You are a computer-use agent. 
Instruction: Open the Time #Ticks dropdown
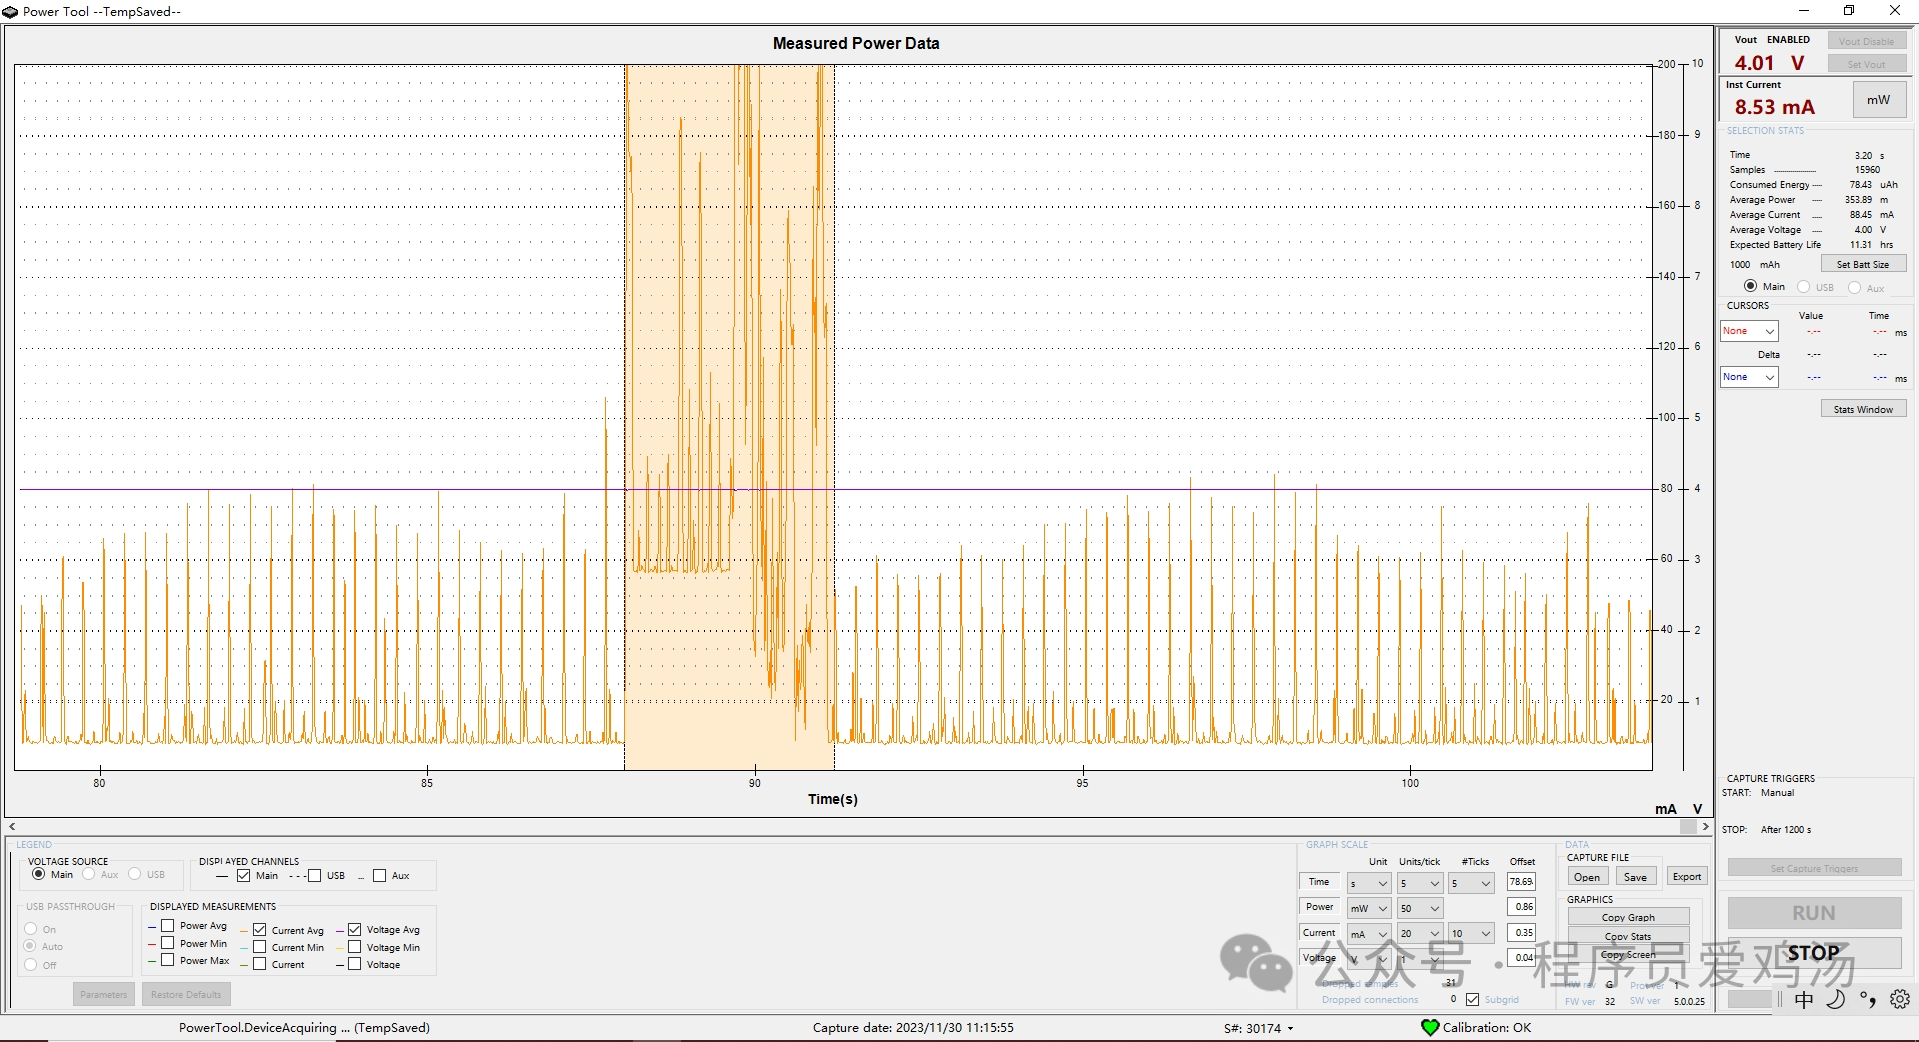[1471, 883]
